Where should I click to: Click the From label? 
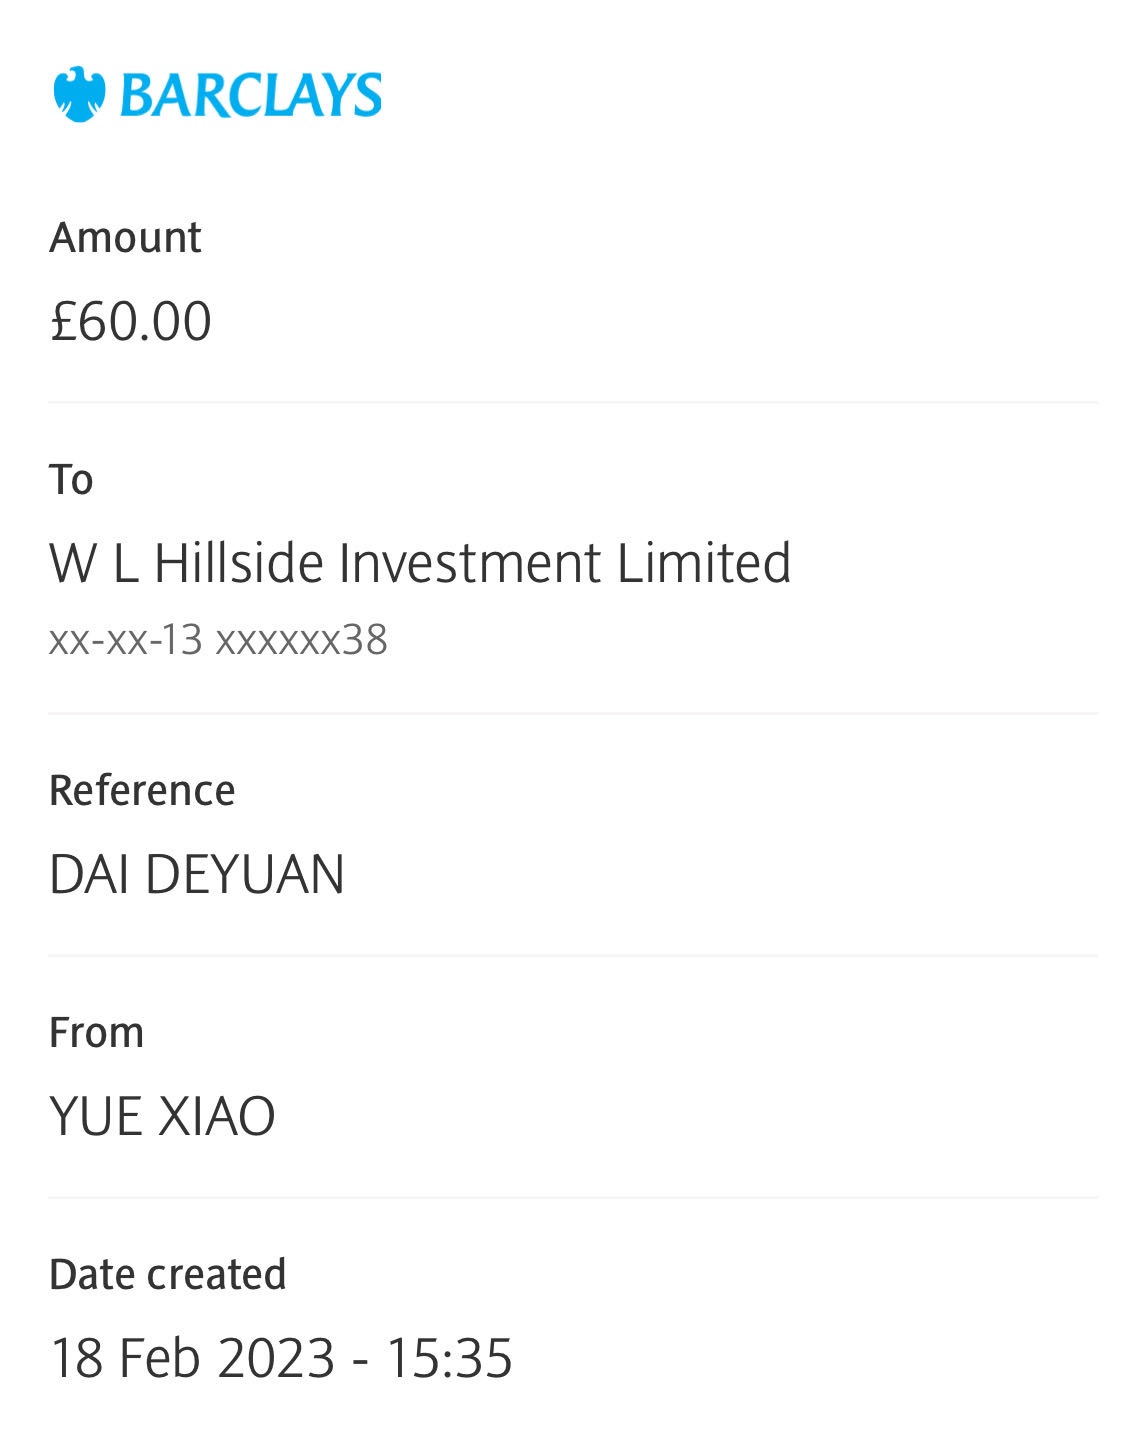[97, 1033]
